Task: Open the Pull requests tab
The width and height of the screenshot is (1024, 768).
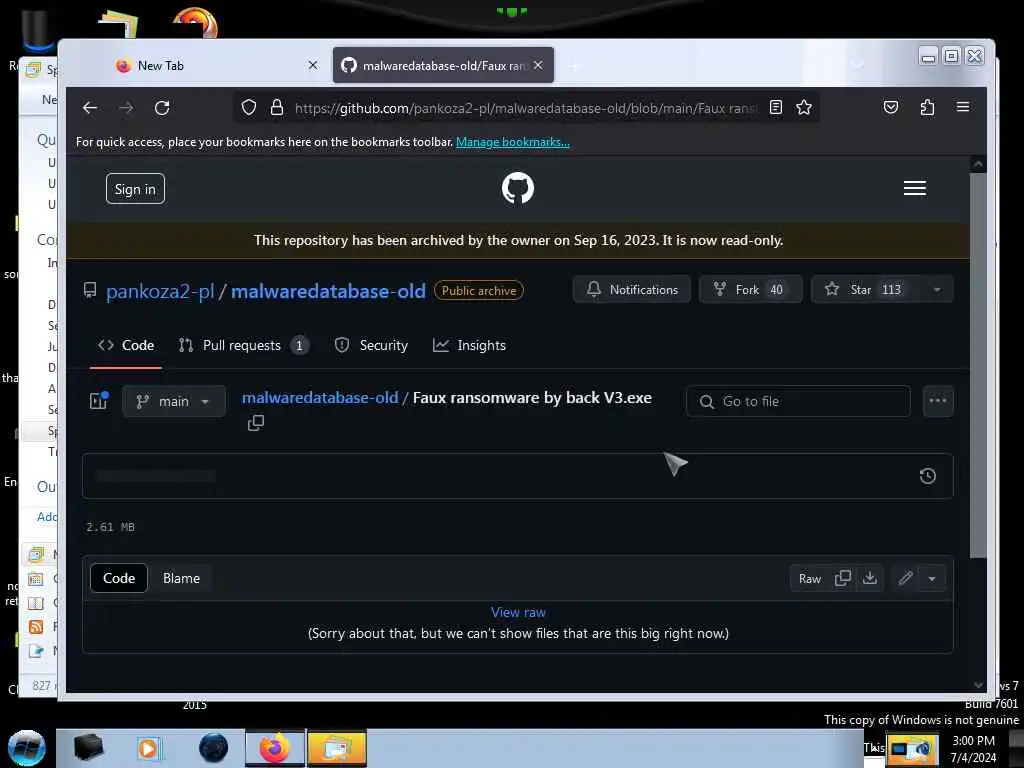Action: (243, 345)
